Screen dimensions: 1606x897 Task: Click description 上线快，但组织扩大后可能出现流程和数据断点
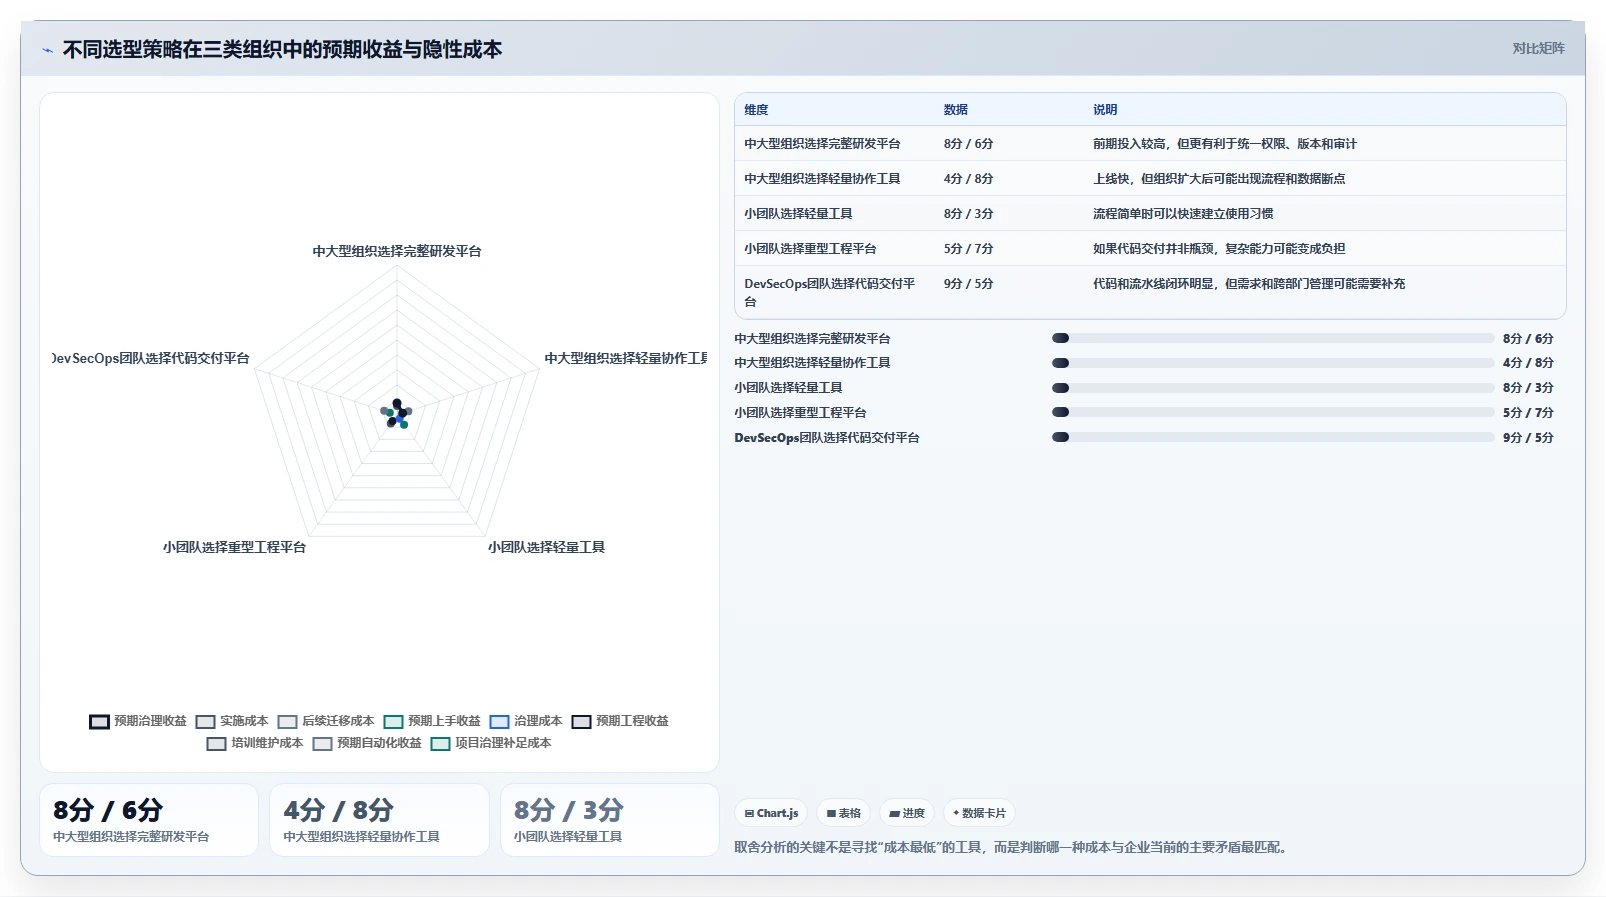coord(1219,179)
